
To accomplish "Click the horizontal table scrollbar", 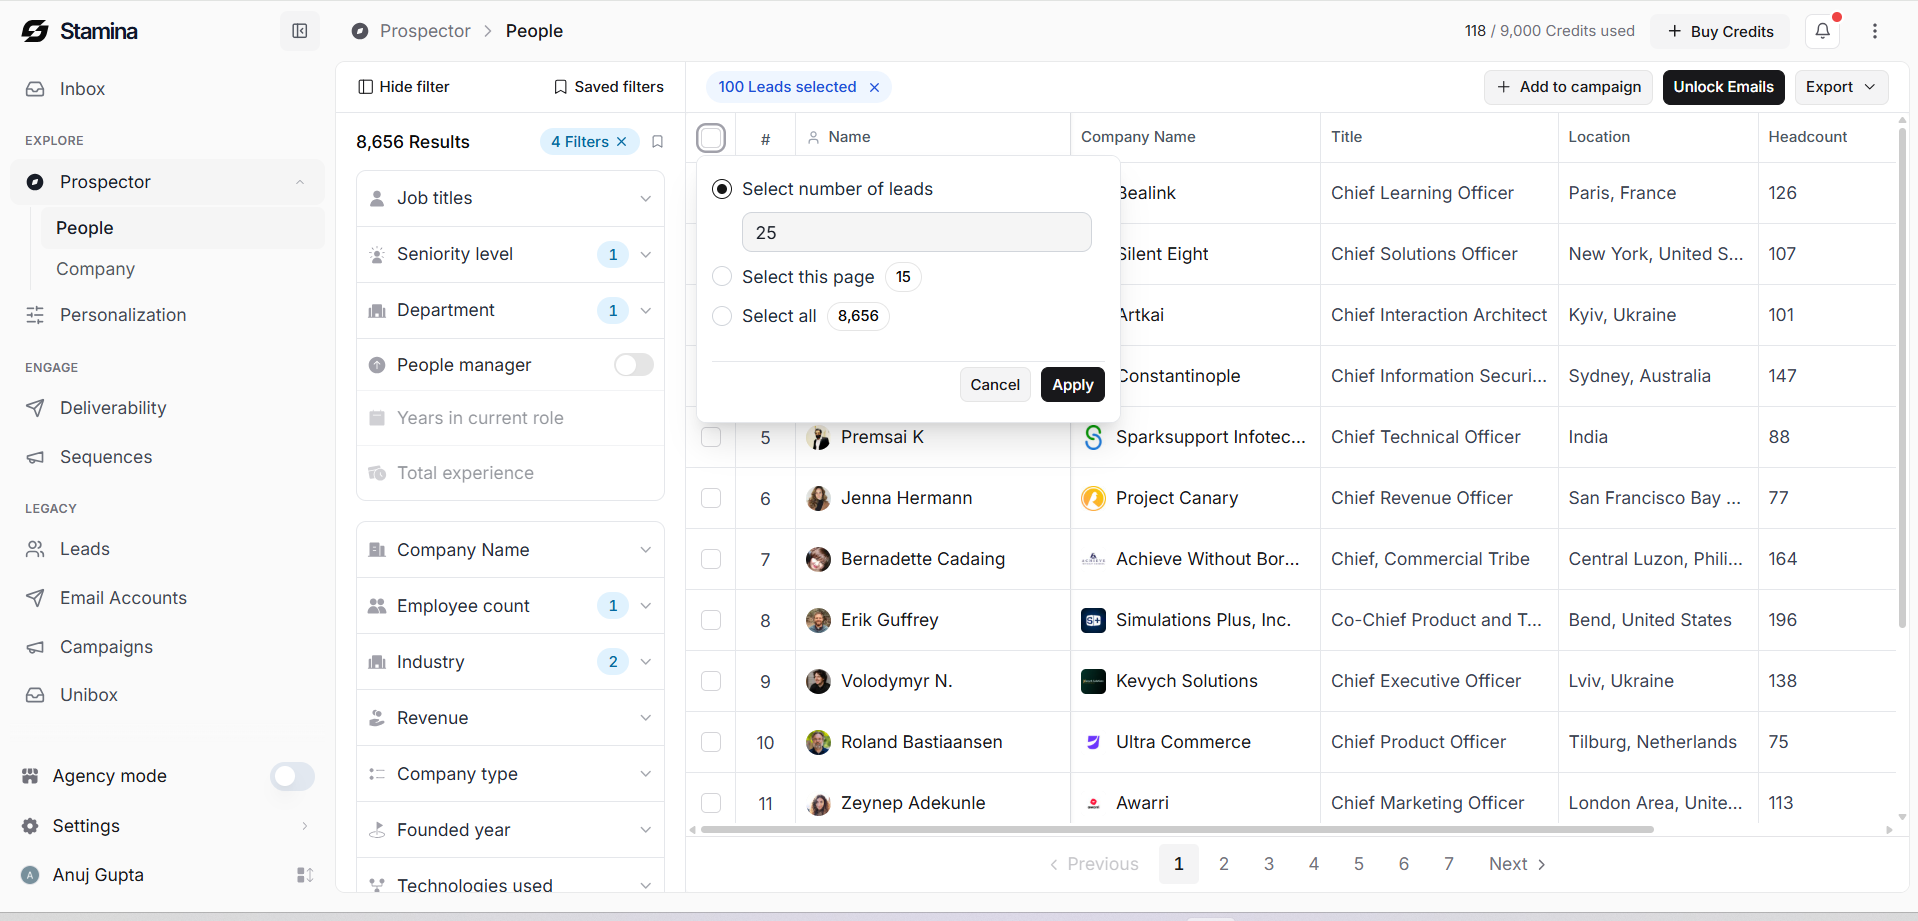I will (1177, 830).
